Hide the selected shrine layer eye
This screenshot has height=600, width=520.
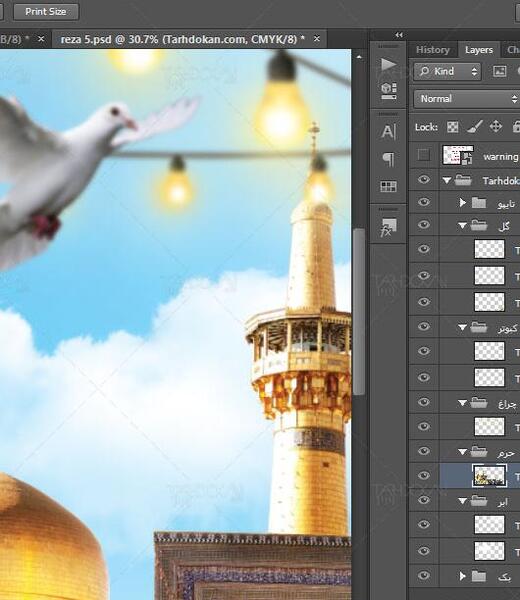424,476
